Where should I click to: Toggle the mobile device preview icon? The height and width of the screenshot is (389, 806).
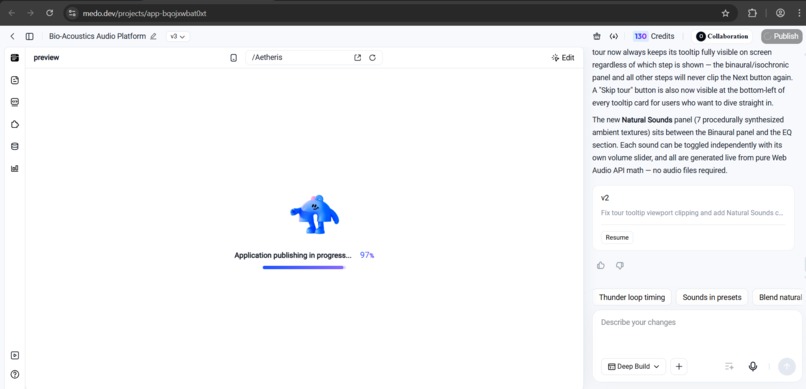[x=233, y=58]
